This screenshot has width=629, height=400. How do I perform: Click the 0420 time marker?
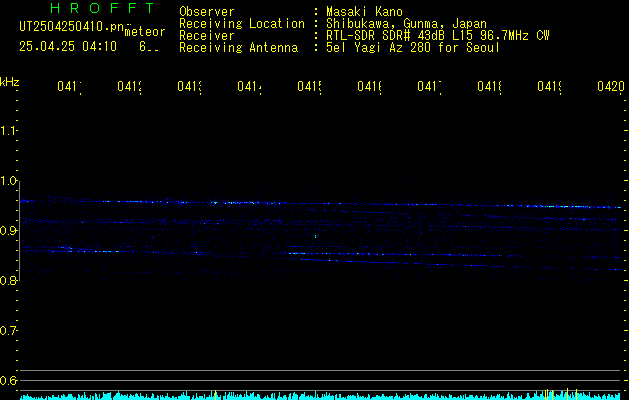click(x=611, y=87)
